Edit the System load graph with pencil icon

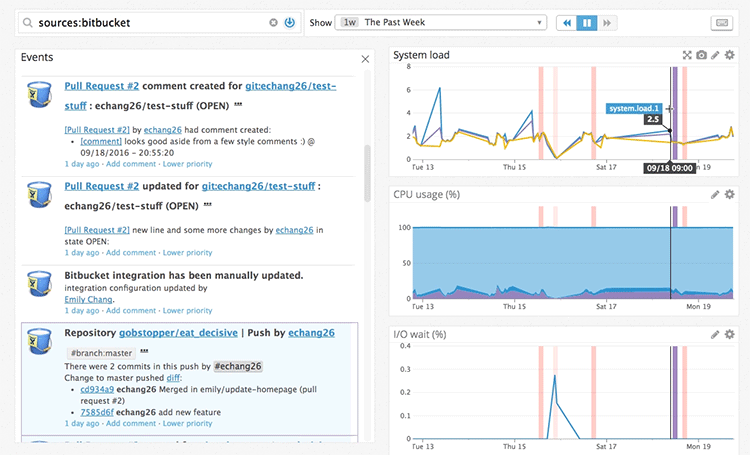715,55
